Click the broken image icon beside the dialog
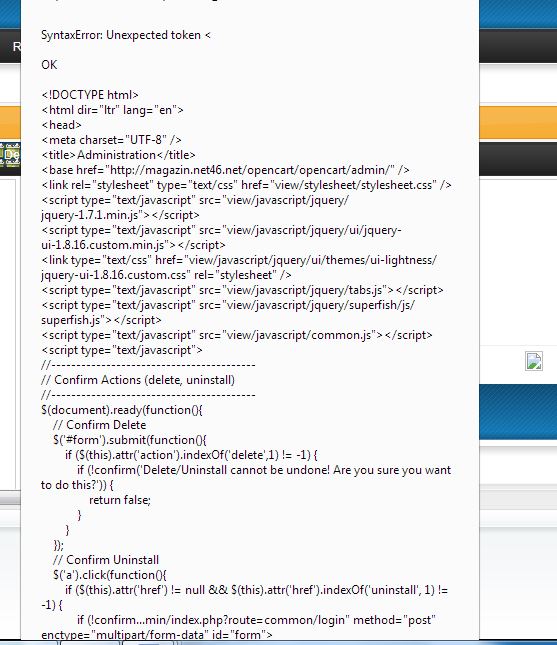 tap(534, 361)
